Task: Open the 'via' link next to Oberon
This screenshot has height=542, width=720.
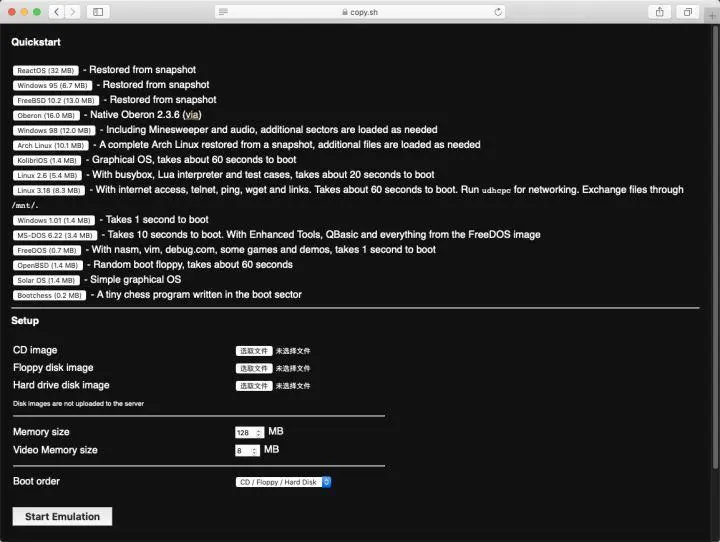Action: [x=192, y=115]
